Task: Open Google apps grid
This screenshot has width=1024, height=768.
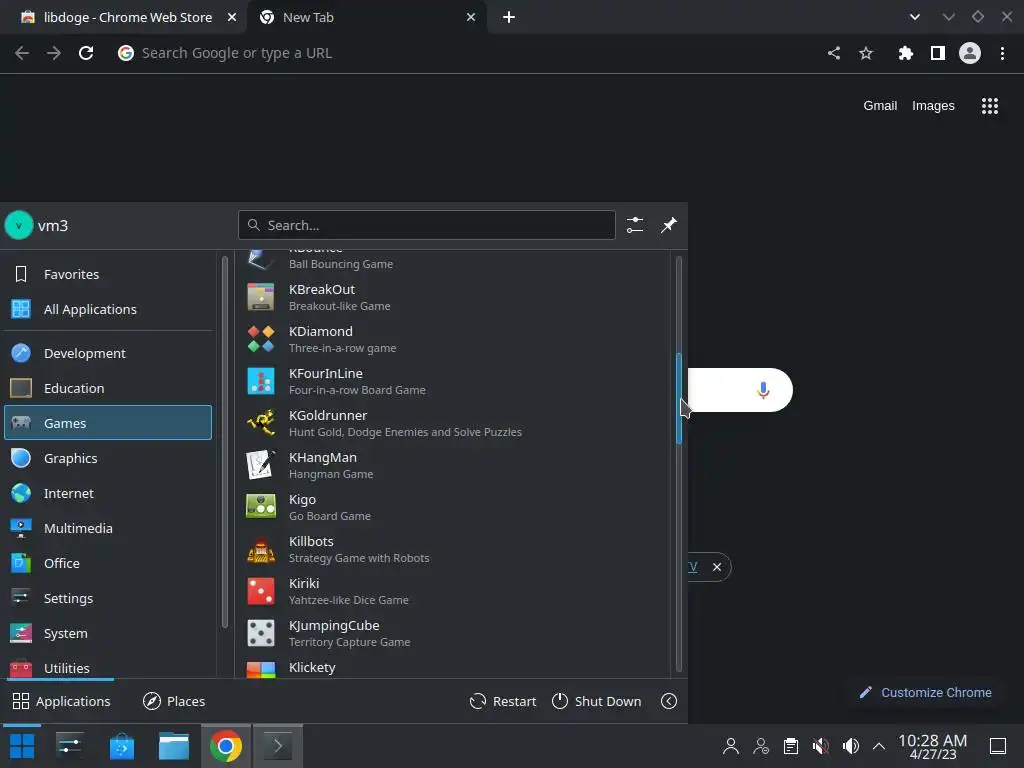Action: 990,106
